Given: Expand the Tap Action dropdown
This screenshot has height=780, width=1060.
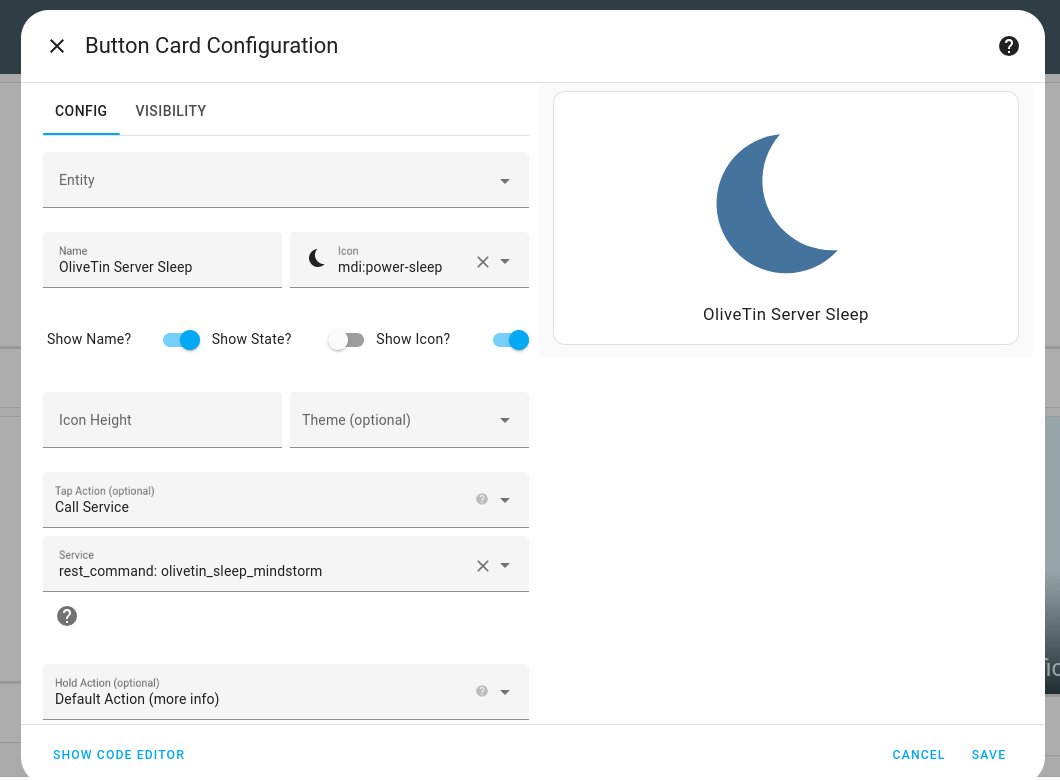Looking at the screenshot, I should (505, 500).
